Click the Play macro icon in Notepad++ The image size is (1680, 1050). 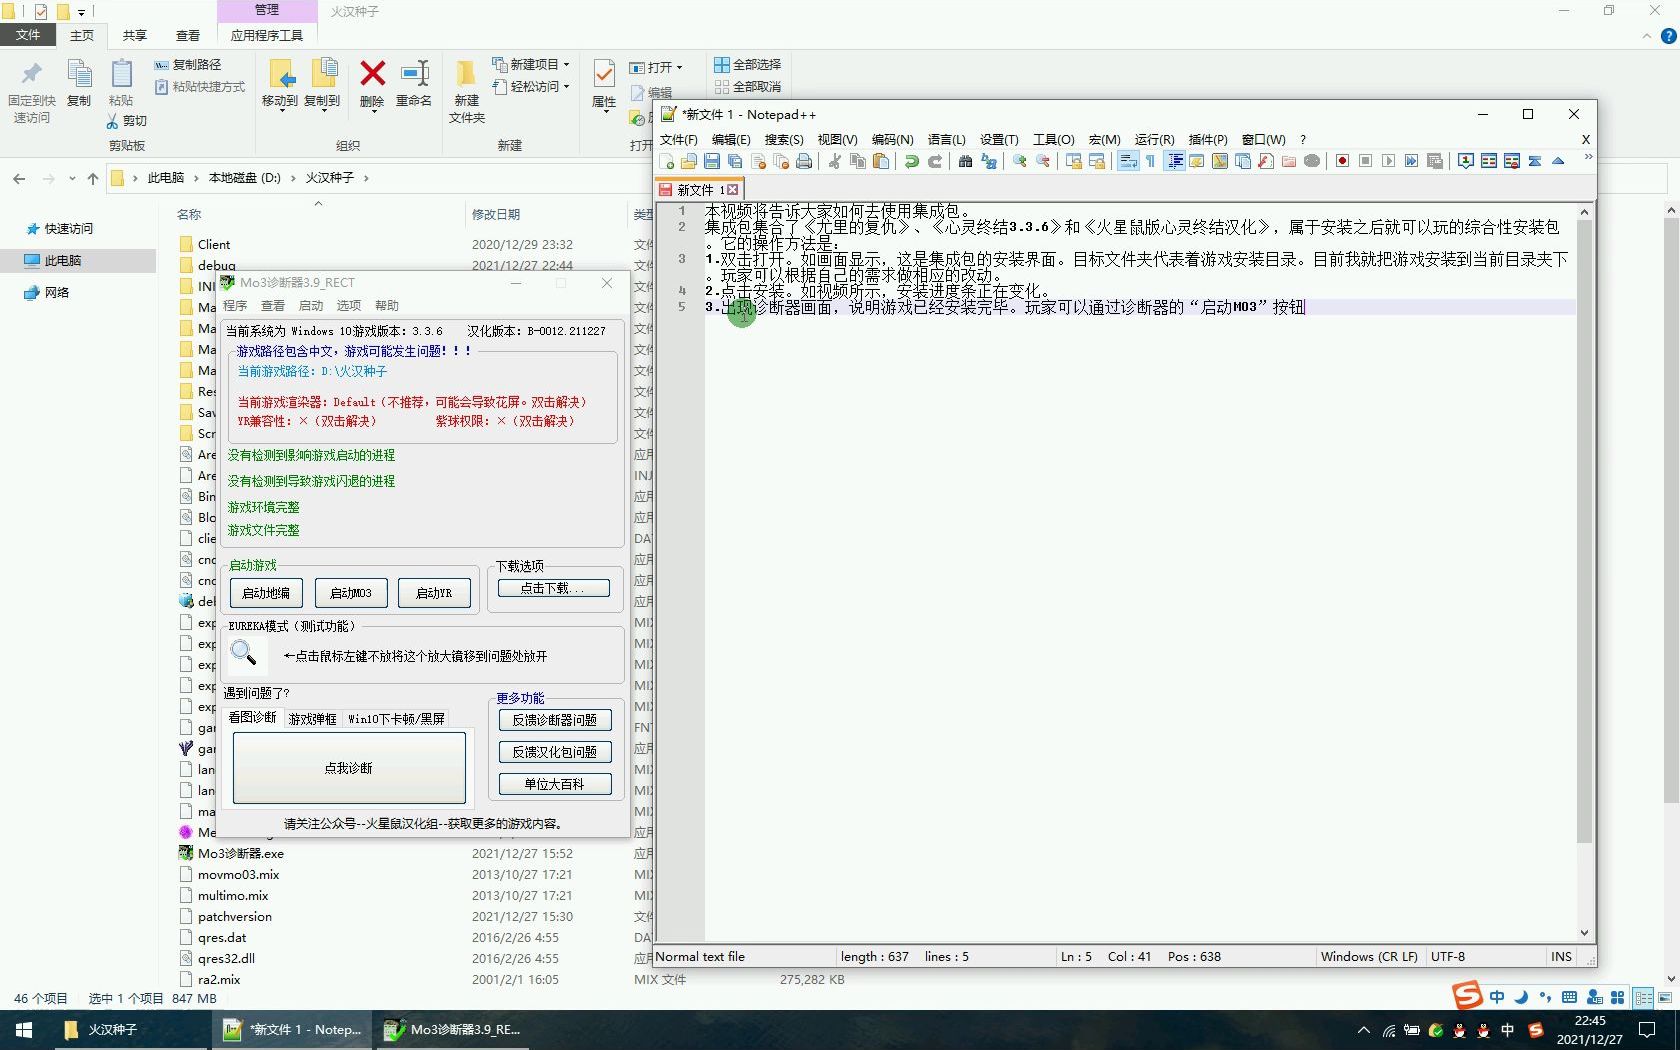tap(1388, 161)
